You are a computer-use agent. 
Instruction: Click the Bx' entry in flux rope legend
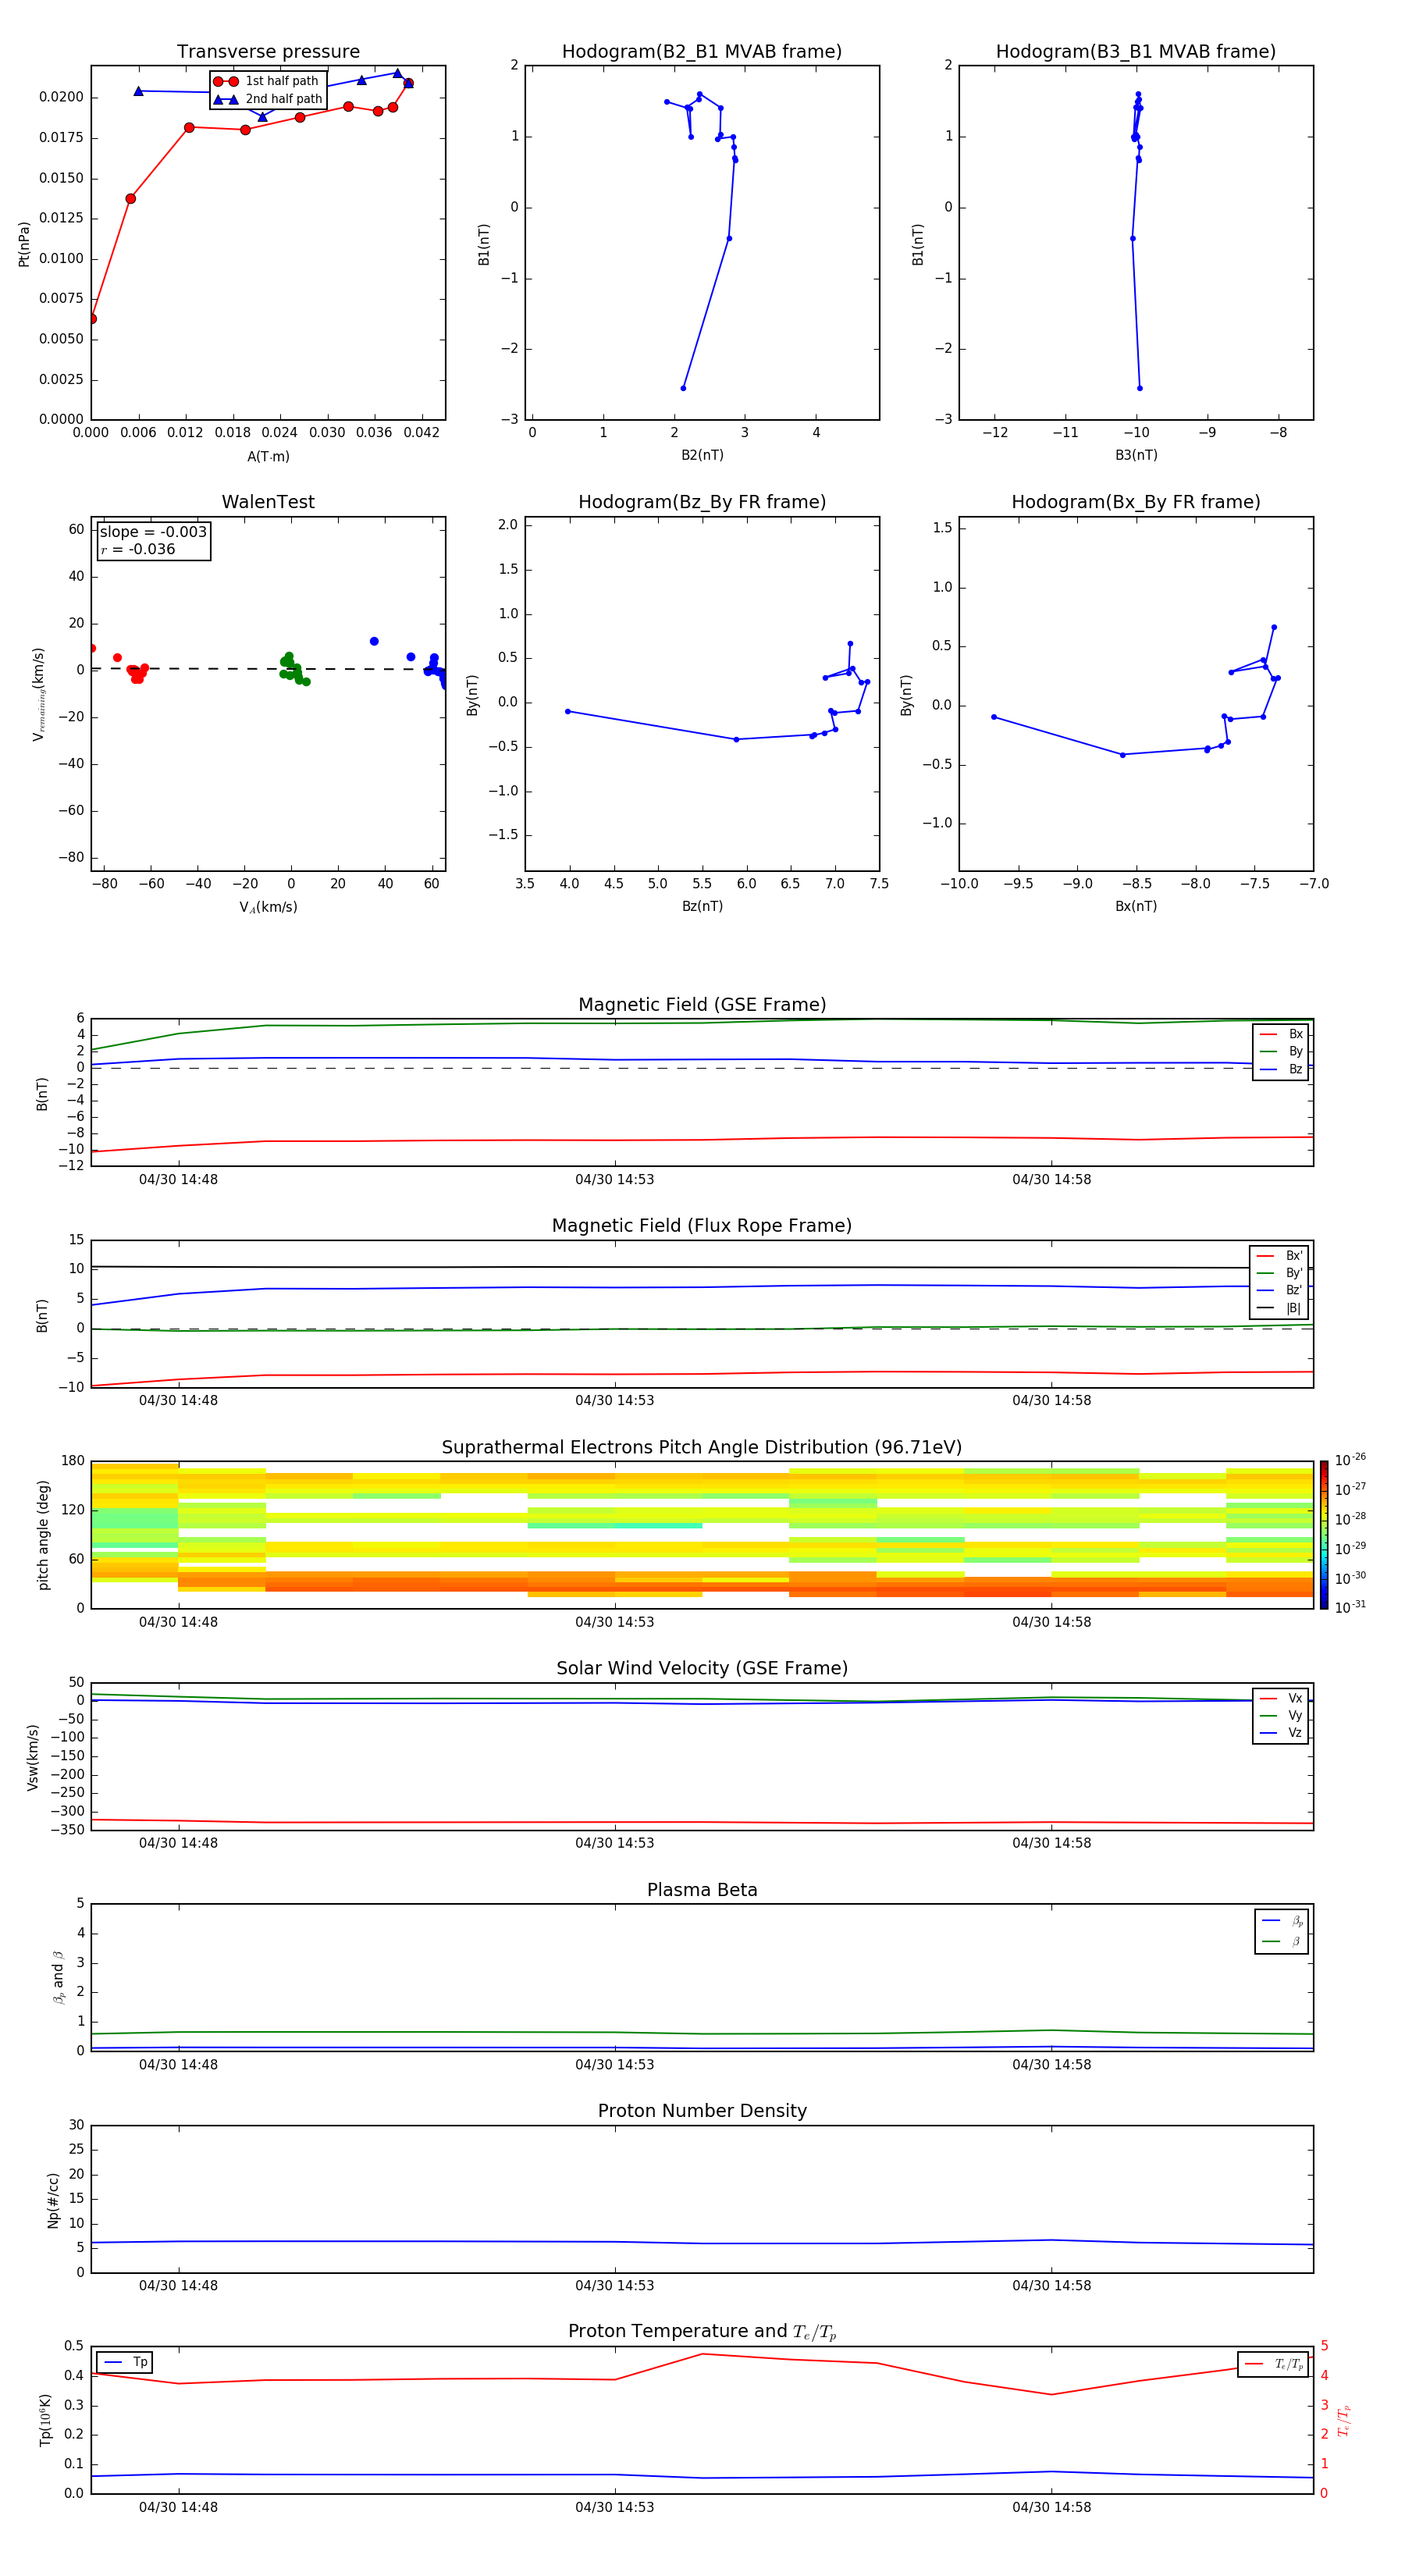pos(1280,1256)
